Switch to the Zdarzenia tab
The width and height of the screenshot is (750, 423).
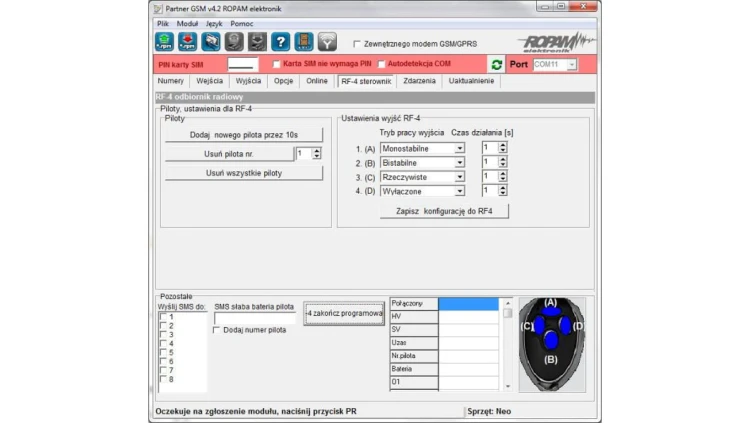419,81
